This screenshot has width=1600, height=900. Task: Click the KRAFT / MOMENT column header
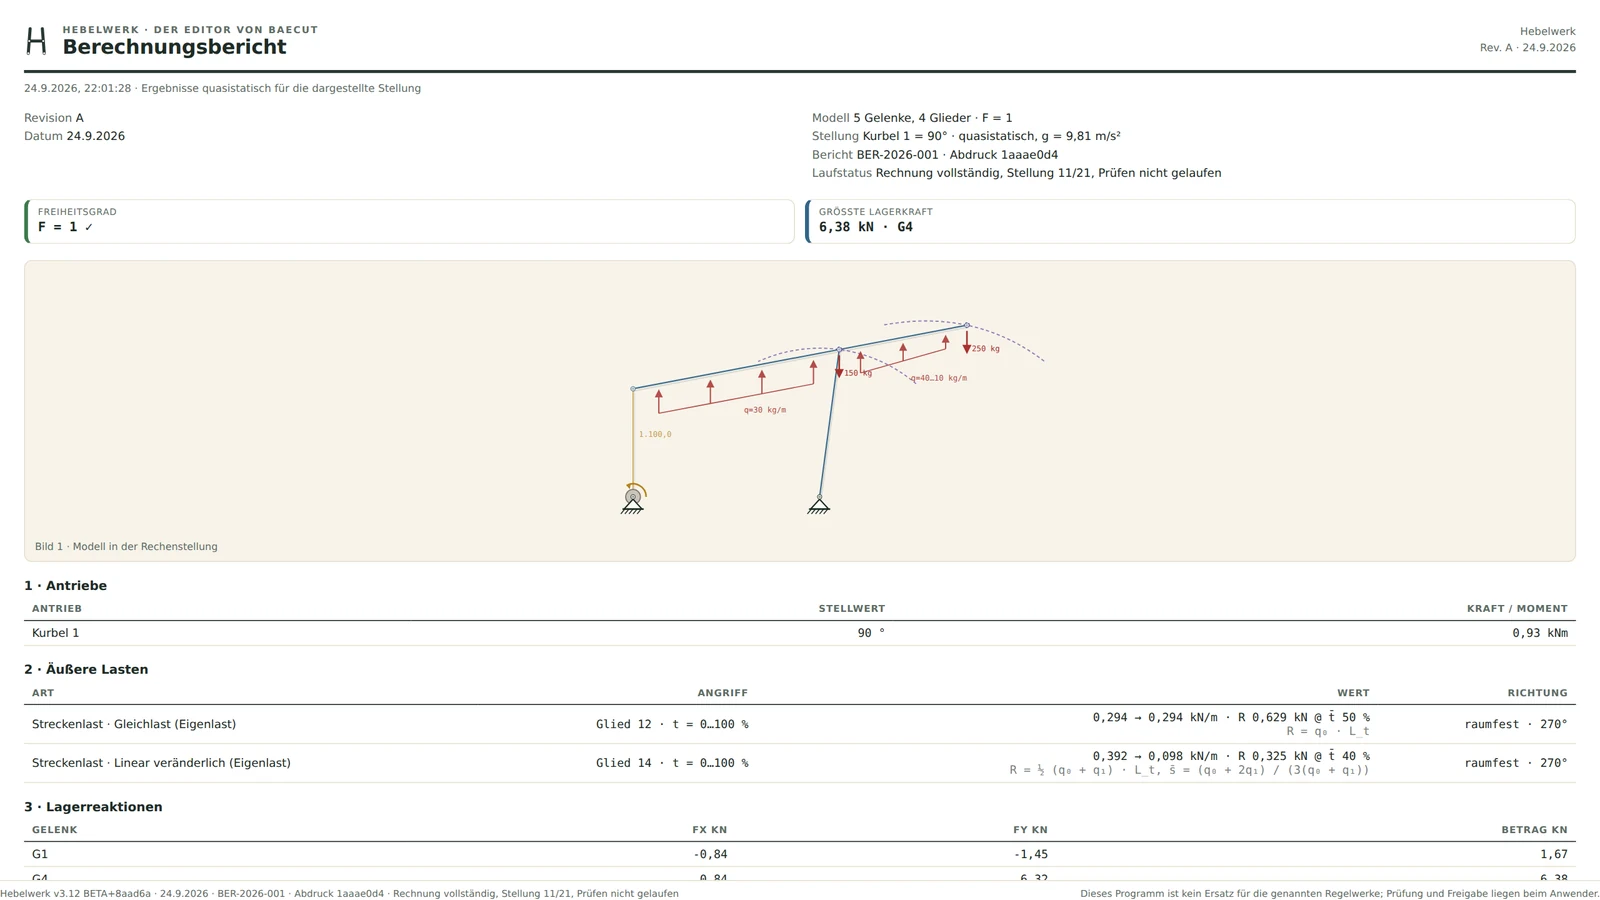pos(1517,609)
